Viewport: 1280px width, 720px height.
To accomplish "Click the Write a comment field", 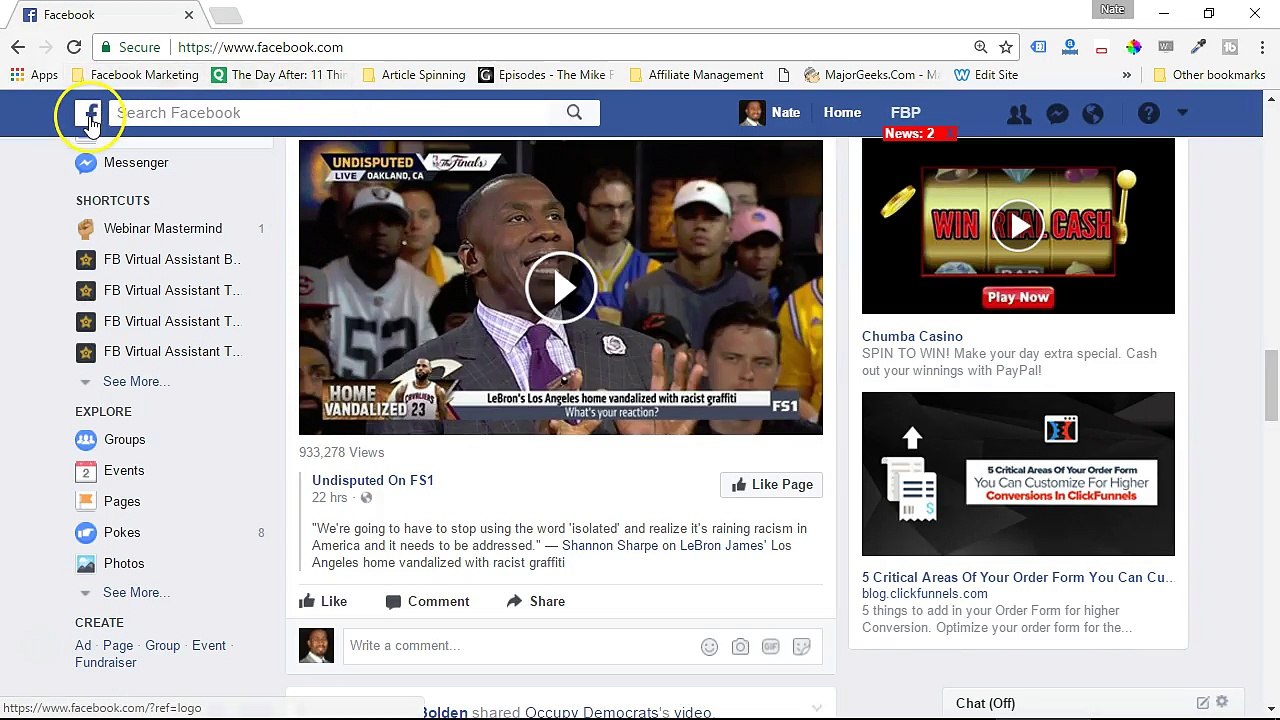I will [x=520, y=646].
